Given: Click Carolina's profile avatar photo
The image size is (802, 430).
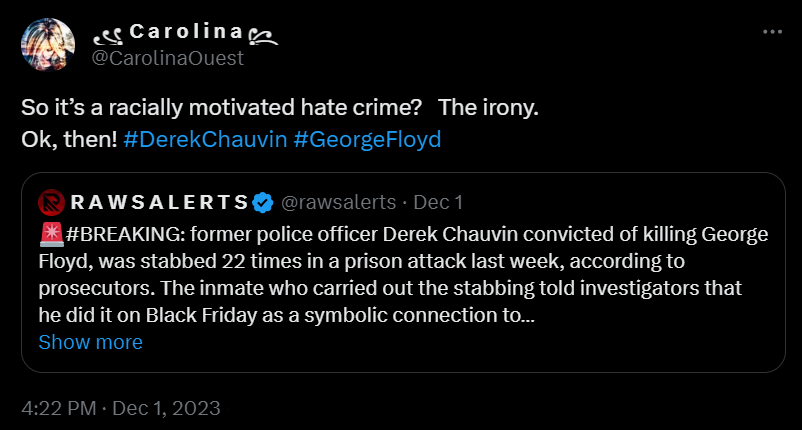Looking at the screenshot, I should (x=47, y=45).
